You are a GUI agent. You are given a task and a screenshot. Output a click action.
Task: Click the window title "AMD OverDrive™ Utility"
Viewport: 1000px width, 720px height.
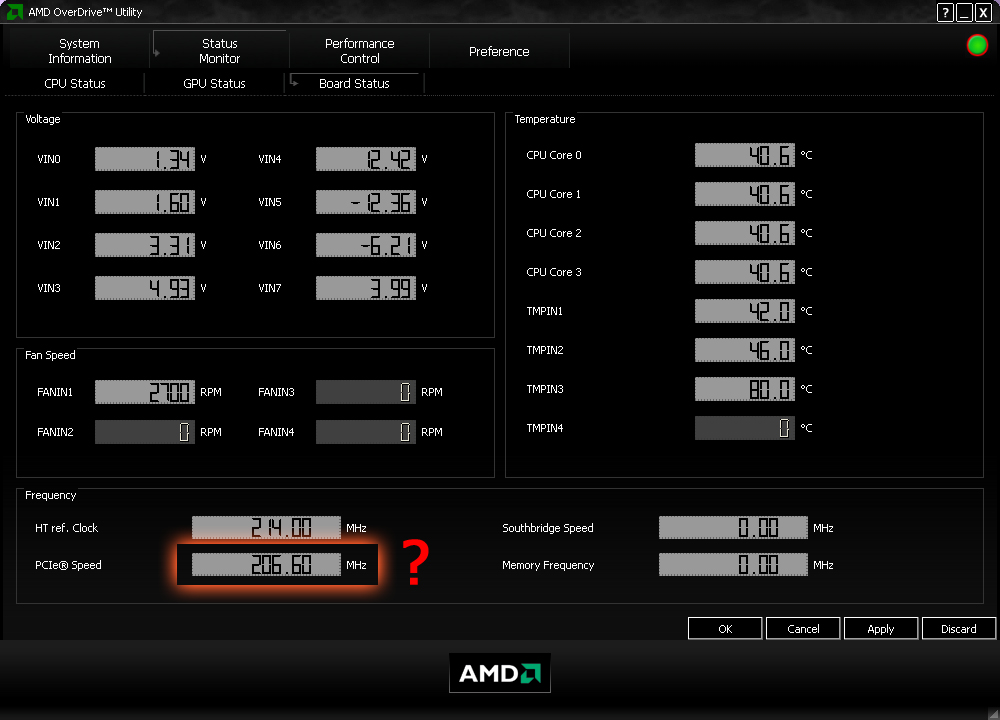click(x=85, y=12)
